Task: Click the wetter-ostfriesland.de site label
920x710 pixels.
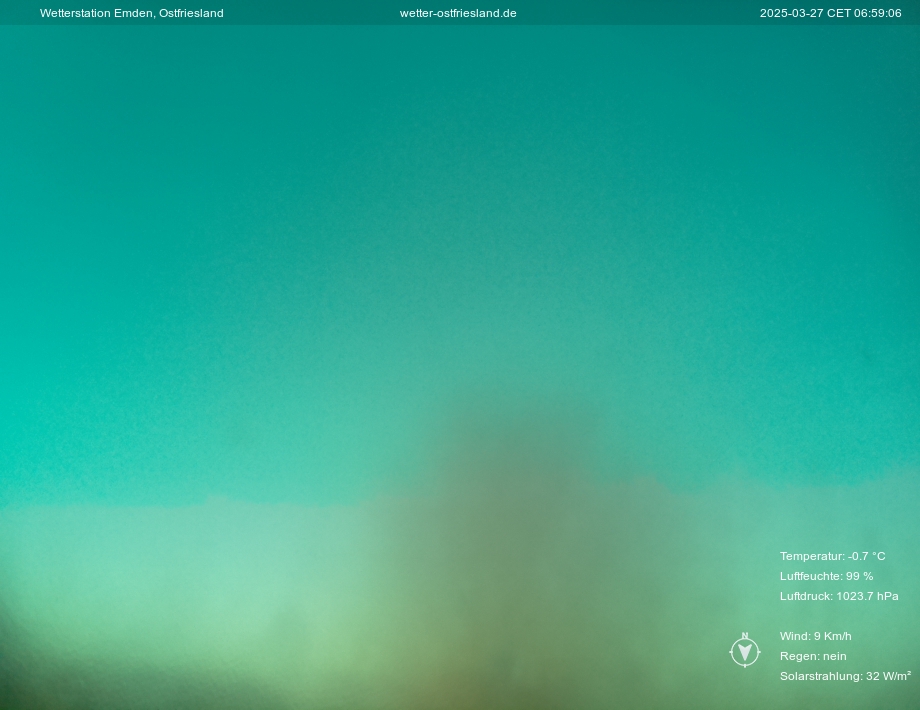Action: pyautogui.click(x=458, y=13)
